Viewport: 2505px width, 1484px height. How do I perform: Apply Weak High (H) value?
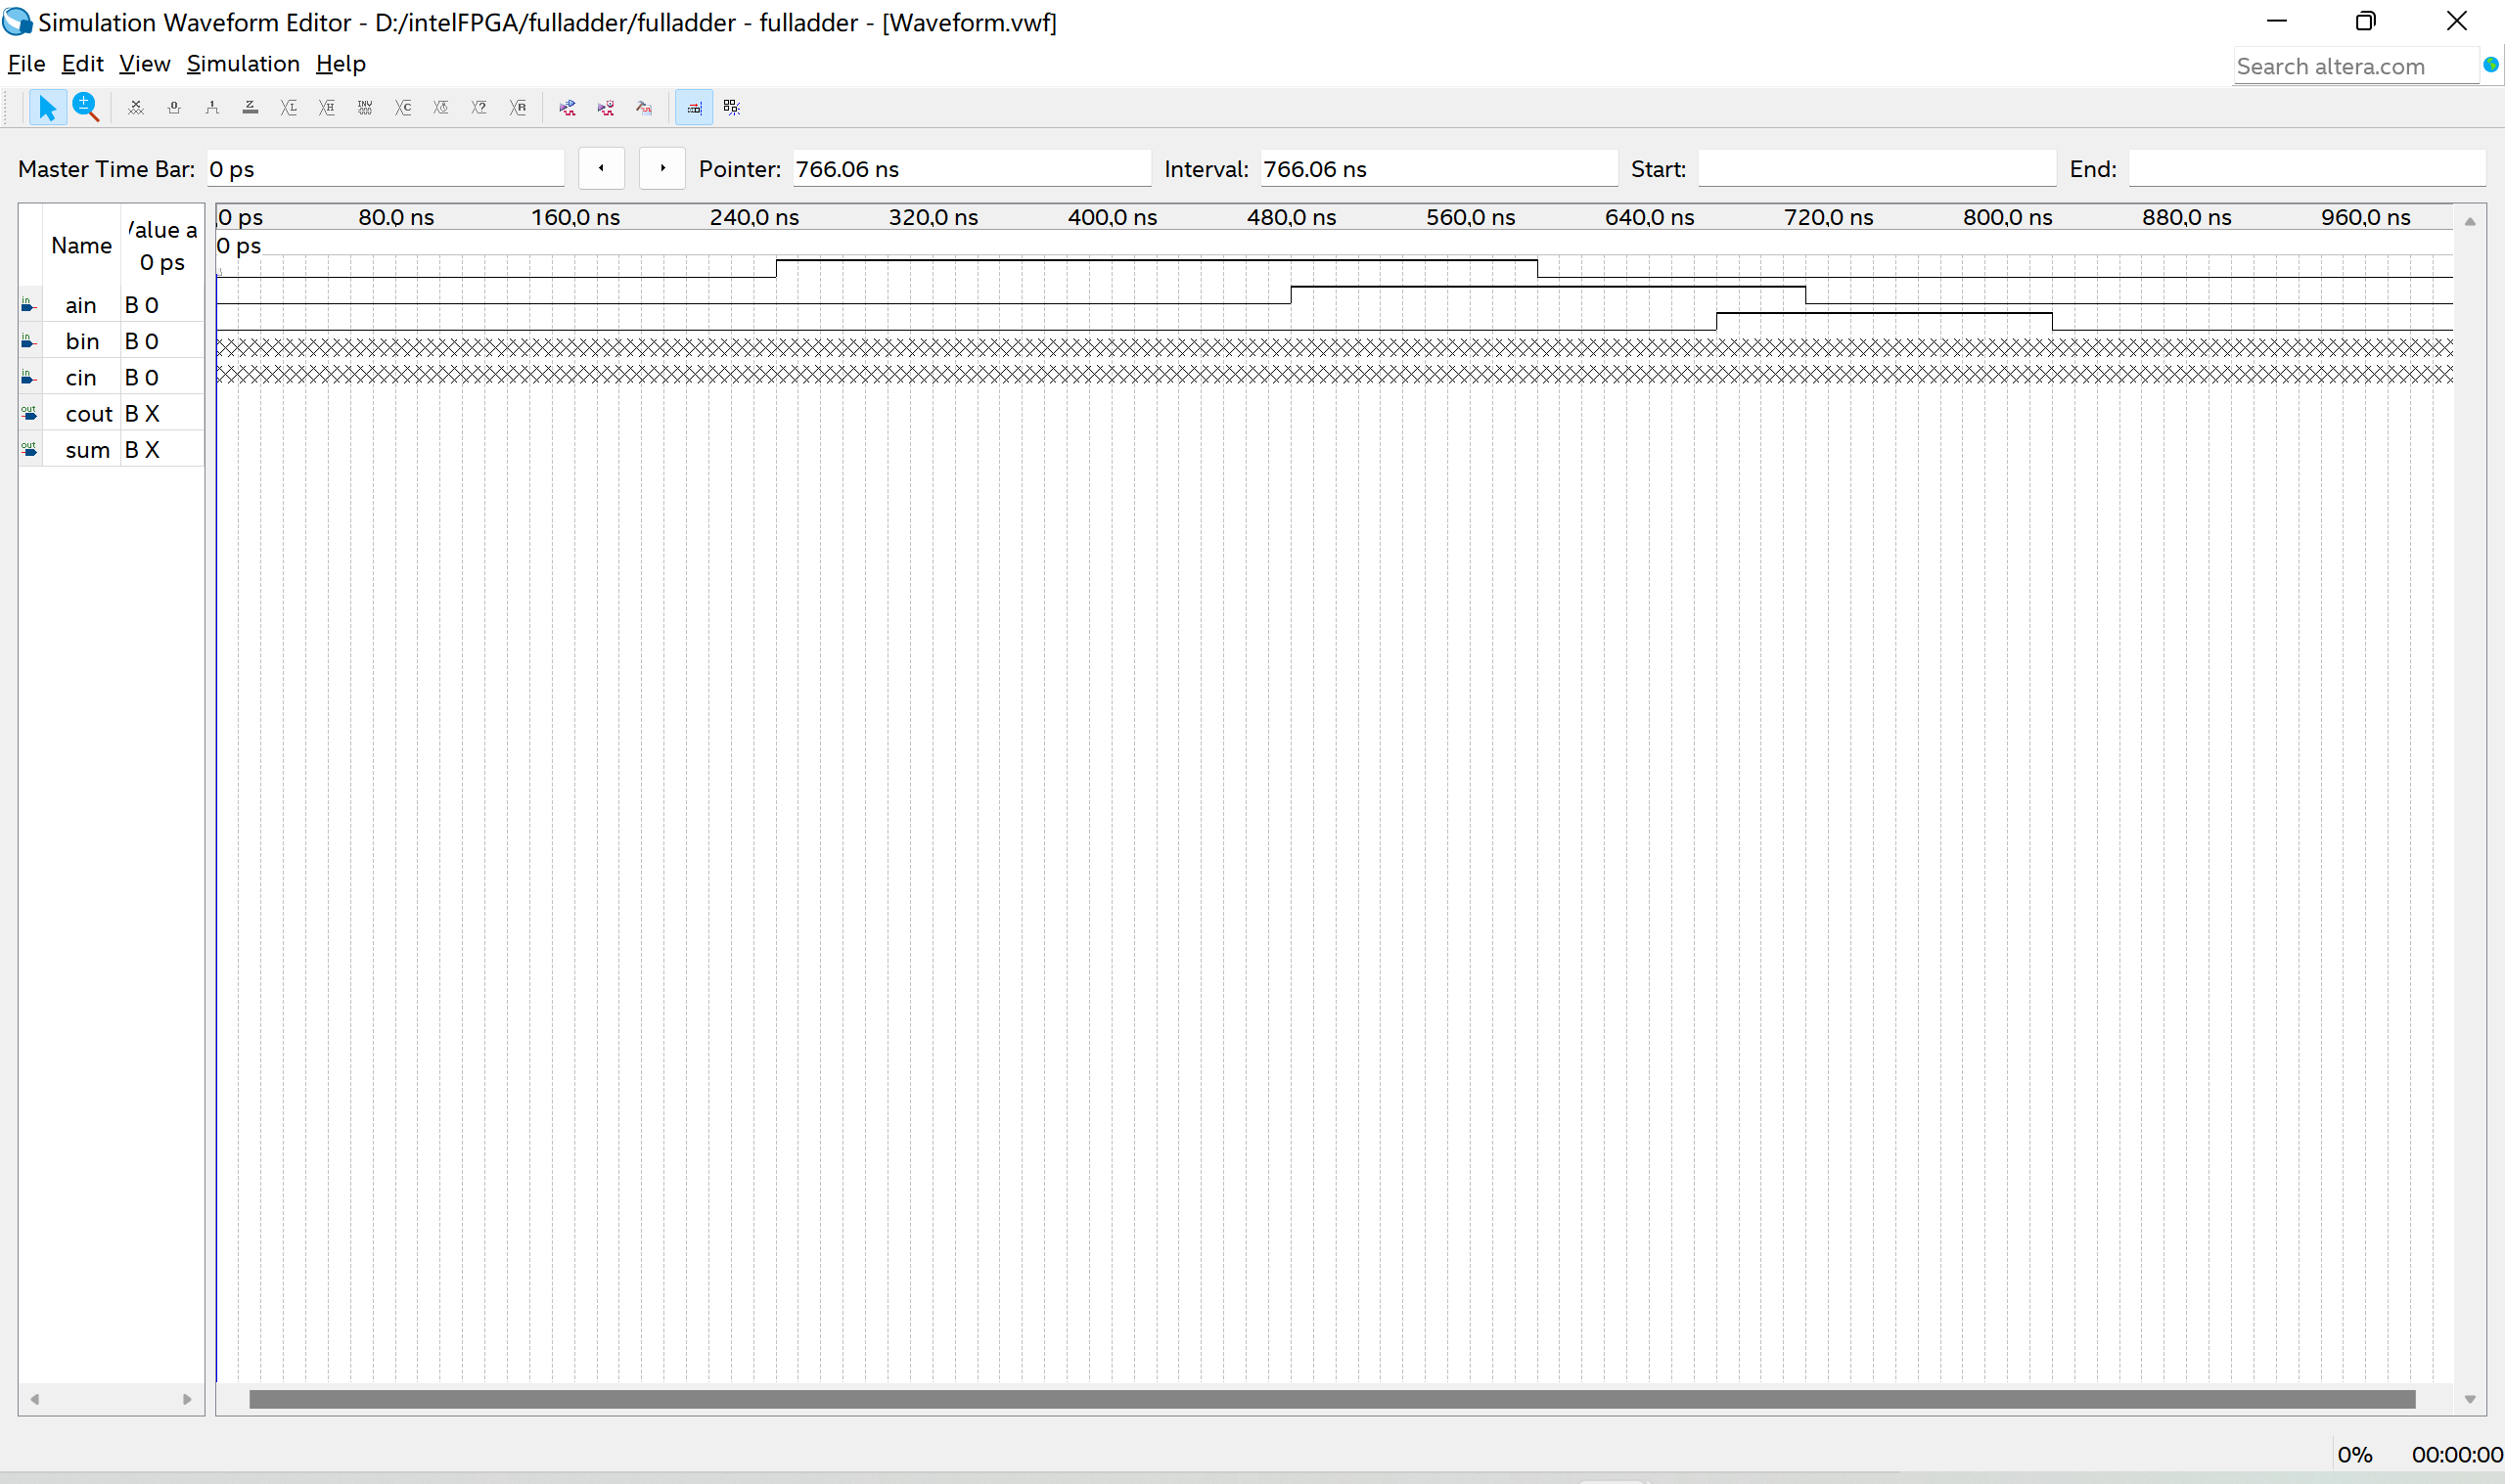pos(326,107)
